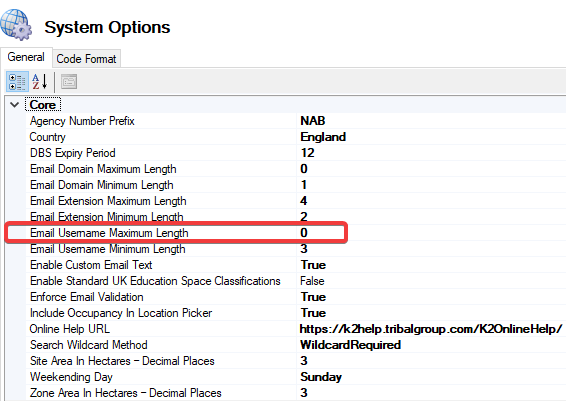Edit the DBS Expiry Period value

pos(431,153)
